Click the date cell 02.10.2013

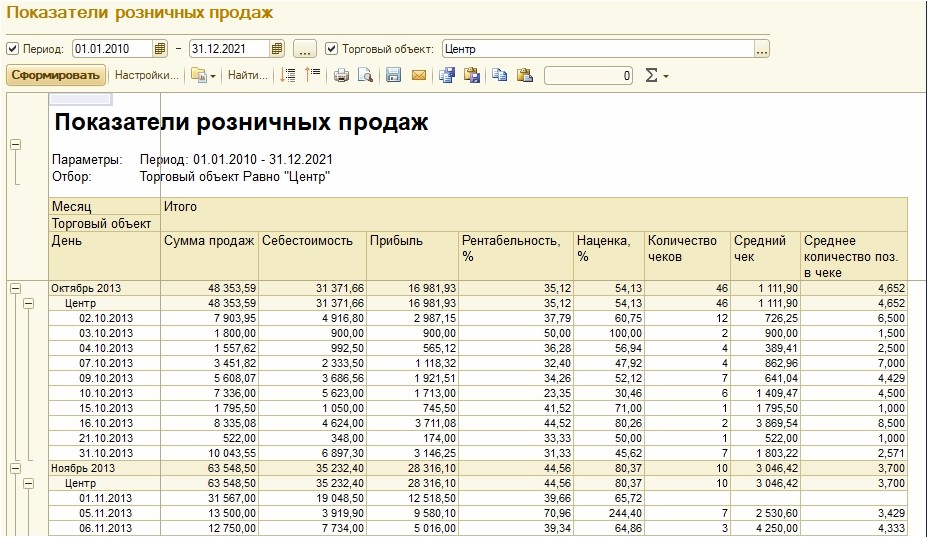(x=106, y=319)
